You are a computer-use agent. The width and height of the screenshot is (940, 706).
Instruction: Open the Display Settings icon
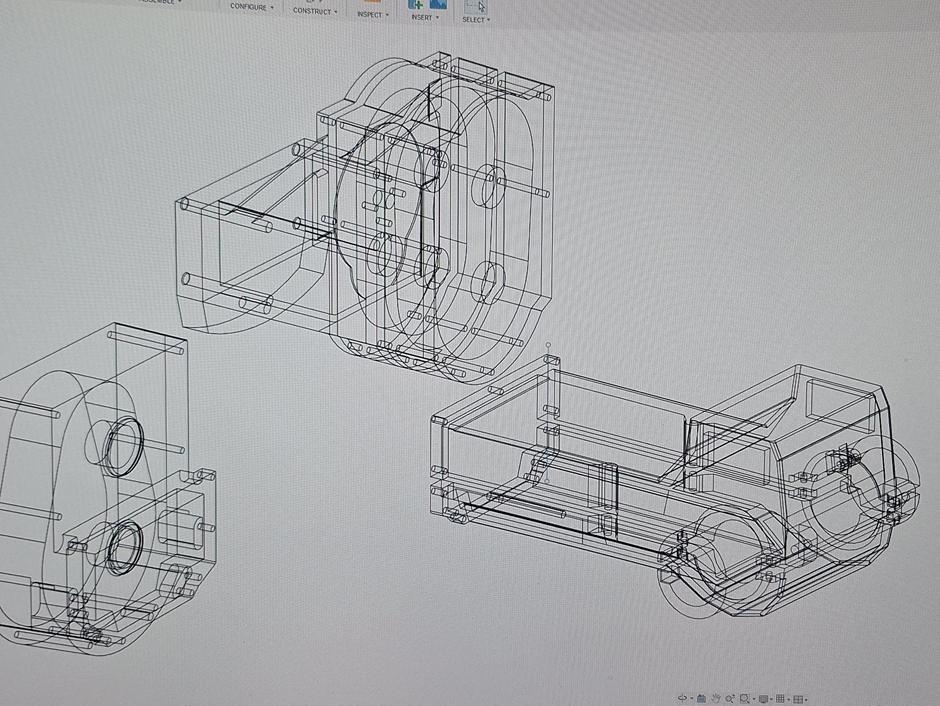[x=764, y=698]
